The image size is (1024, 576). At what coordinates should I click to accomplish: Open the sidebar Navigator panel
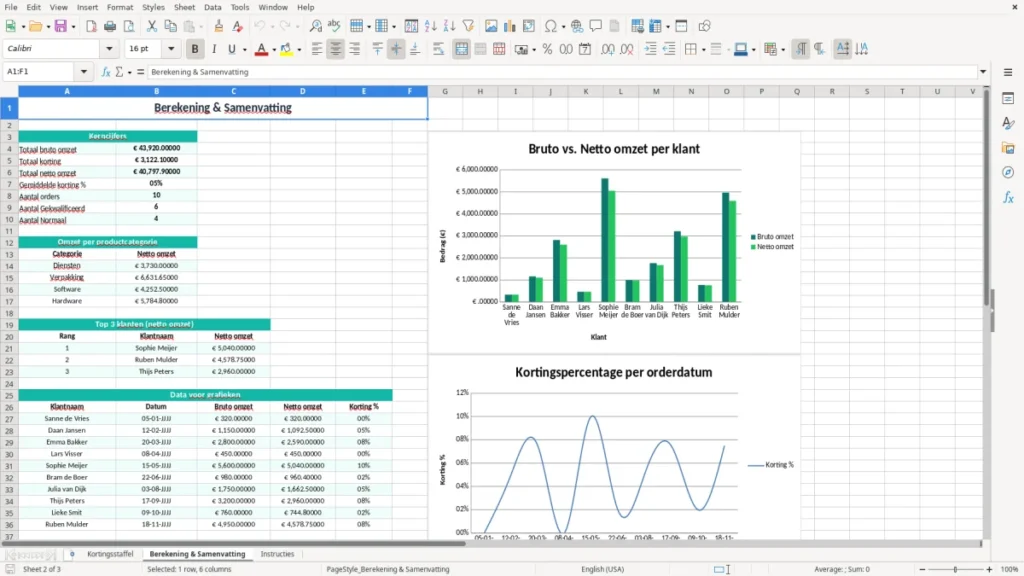click(x=1008, y=172)
